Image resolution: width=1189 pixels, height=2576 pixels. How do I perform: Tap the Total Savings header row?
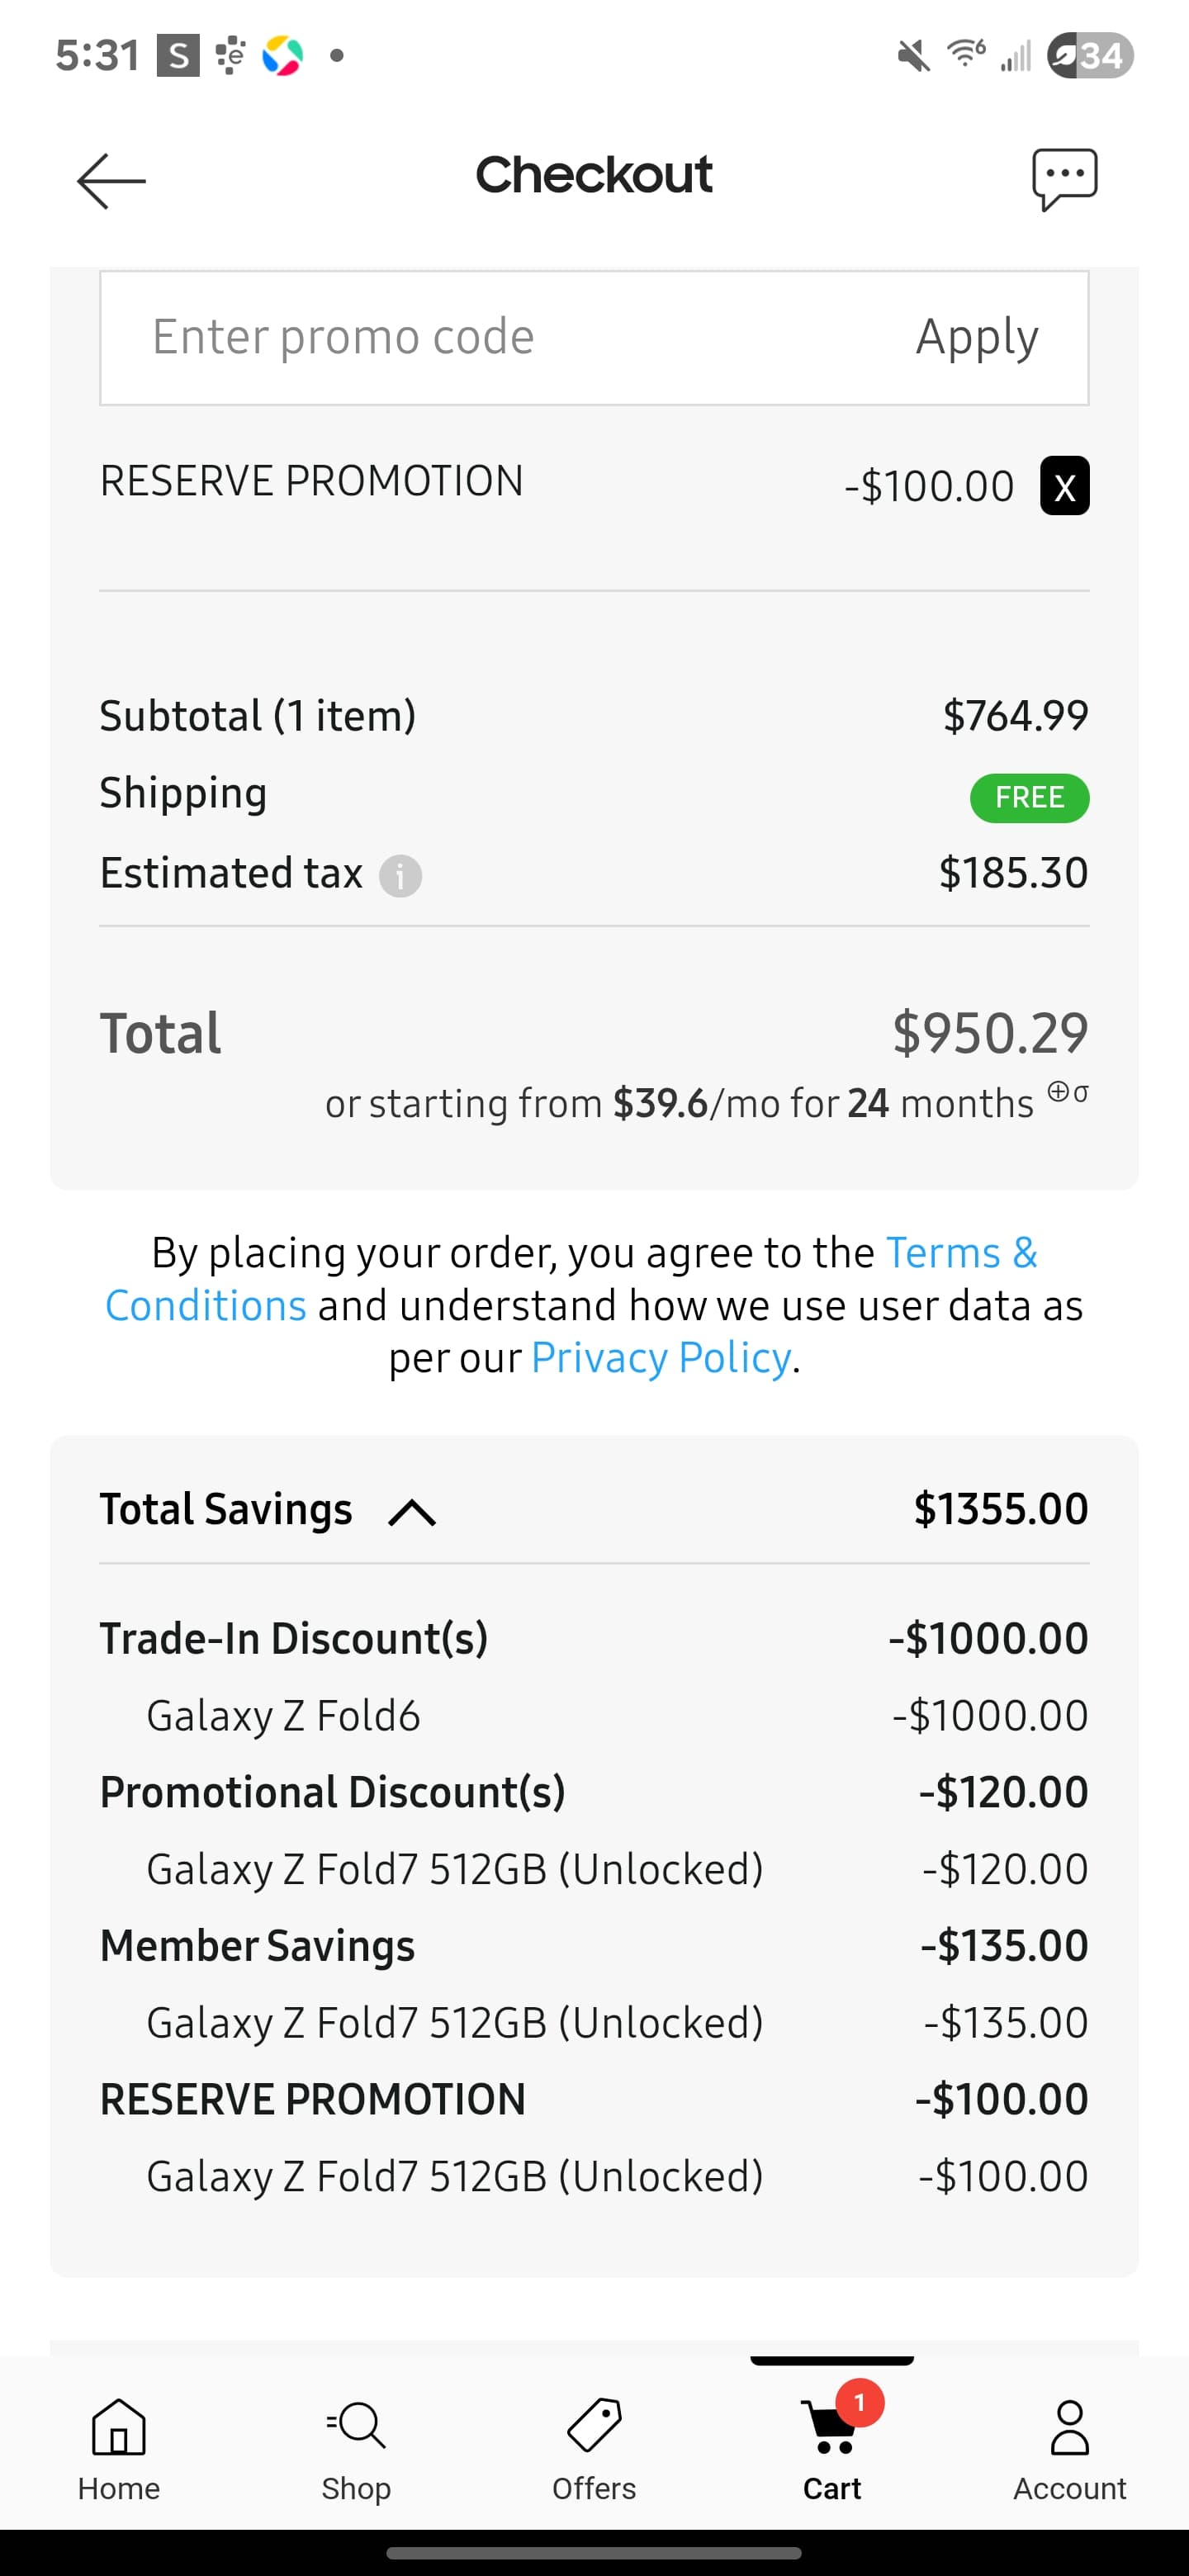[594, 1509]
